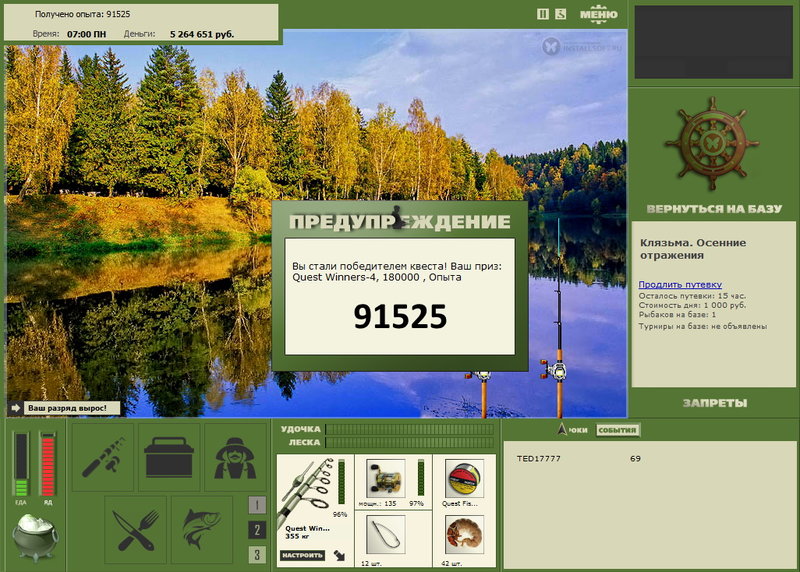This screenshot has height=572, width=800.
Task: Click Рыбаков на базе: 1 text
Action: click(x=677, y=314)
